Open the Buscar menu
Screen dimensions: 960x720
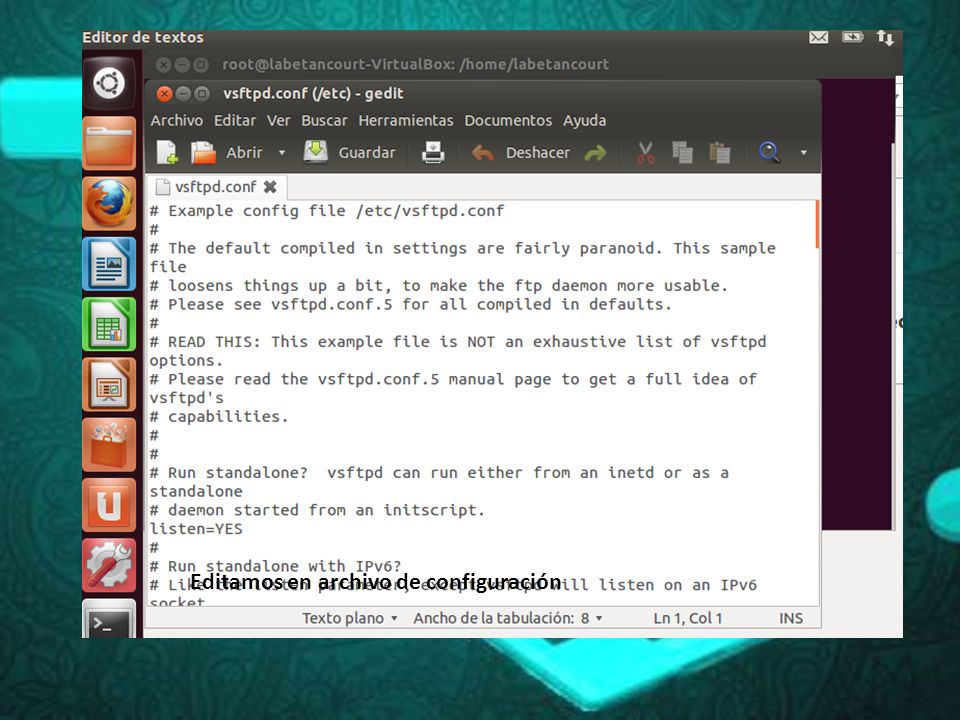(x=324, y=121)
